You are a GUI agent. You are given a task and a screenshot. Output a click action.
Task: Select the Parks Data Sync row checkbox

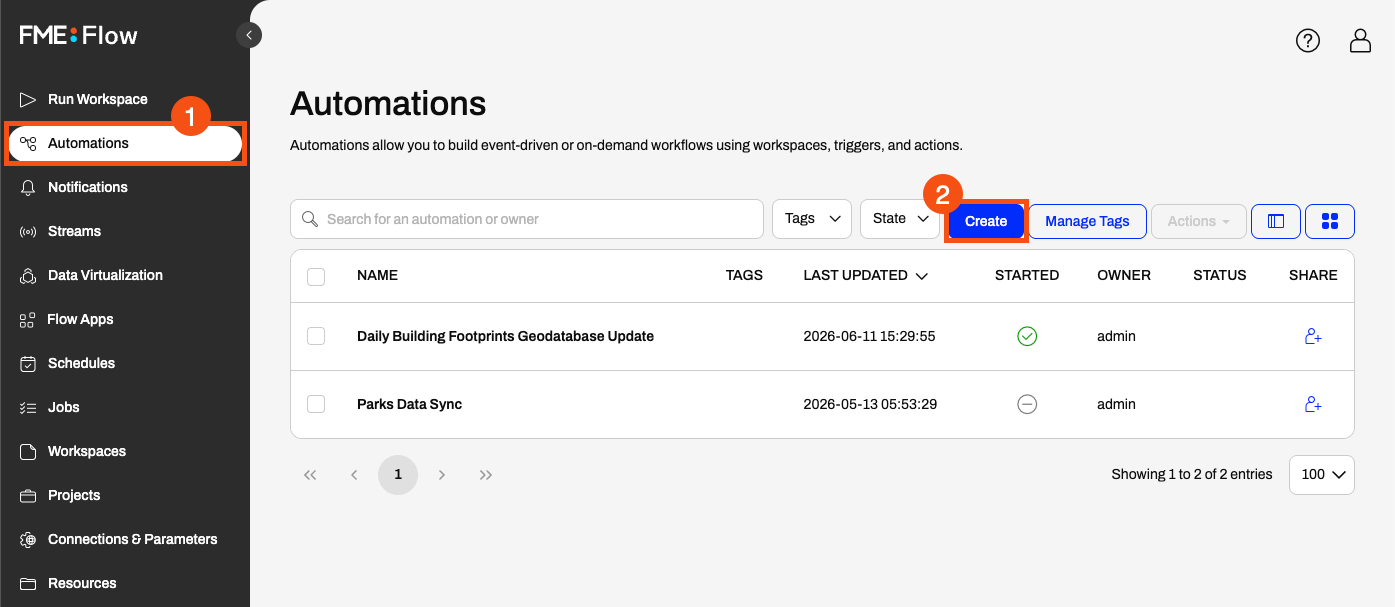coord(316,404)
